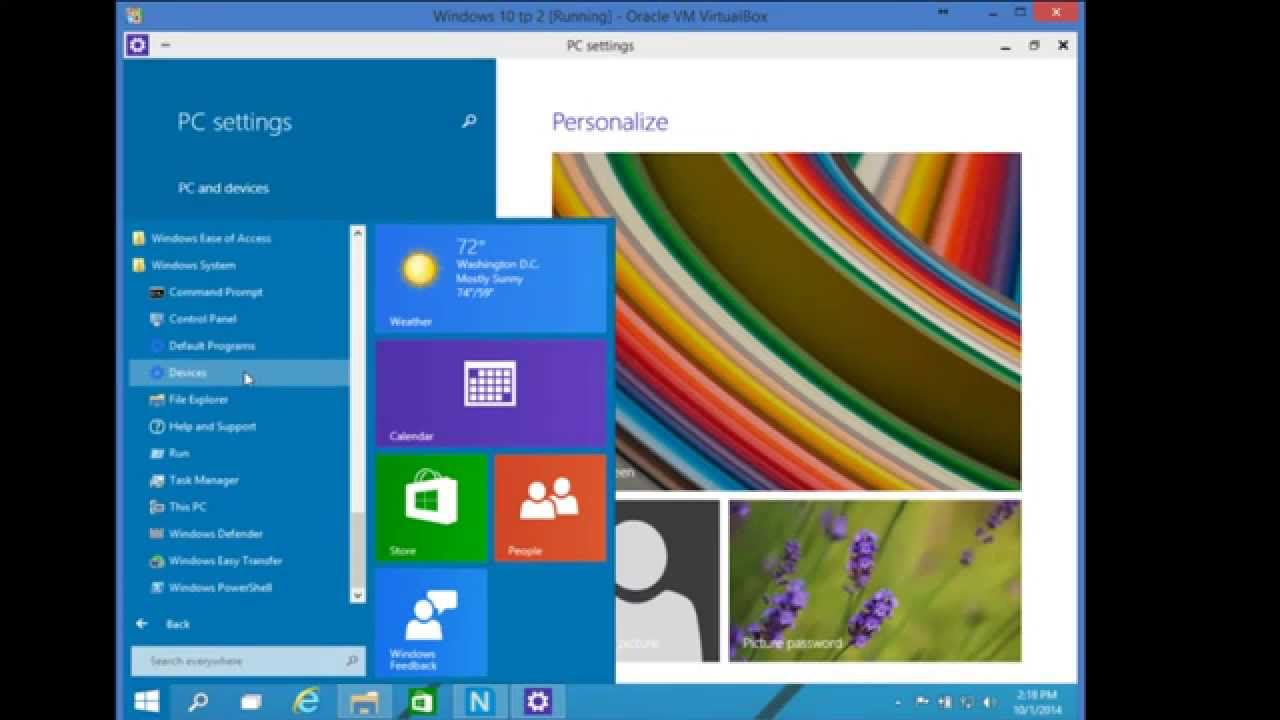The width and height of the screenshot is (1280, 720).
Task: Open the Calendar tile
Action: tap(491, 393)
